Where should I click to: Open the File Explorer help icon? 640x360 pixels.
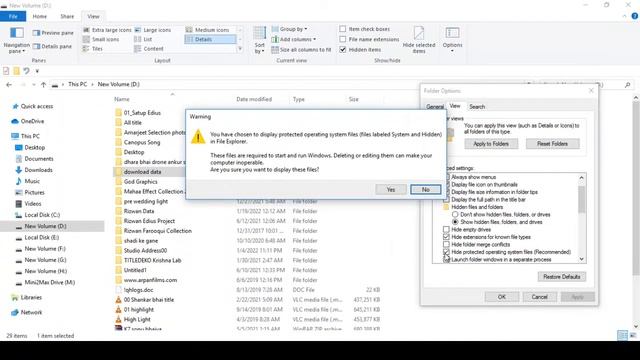point(634,16)
